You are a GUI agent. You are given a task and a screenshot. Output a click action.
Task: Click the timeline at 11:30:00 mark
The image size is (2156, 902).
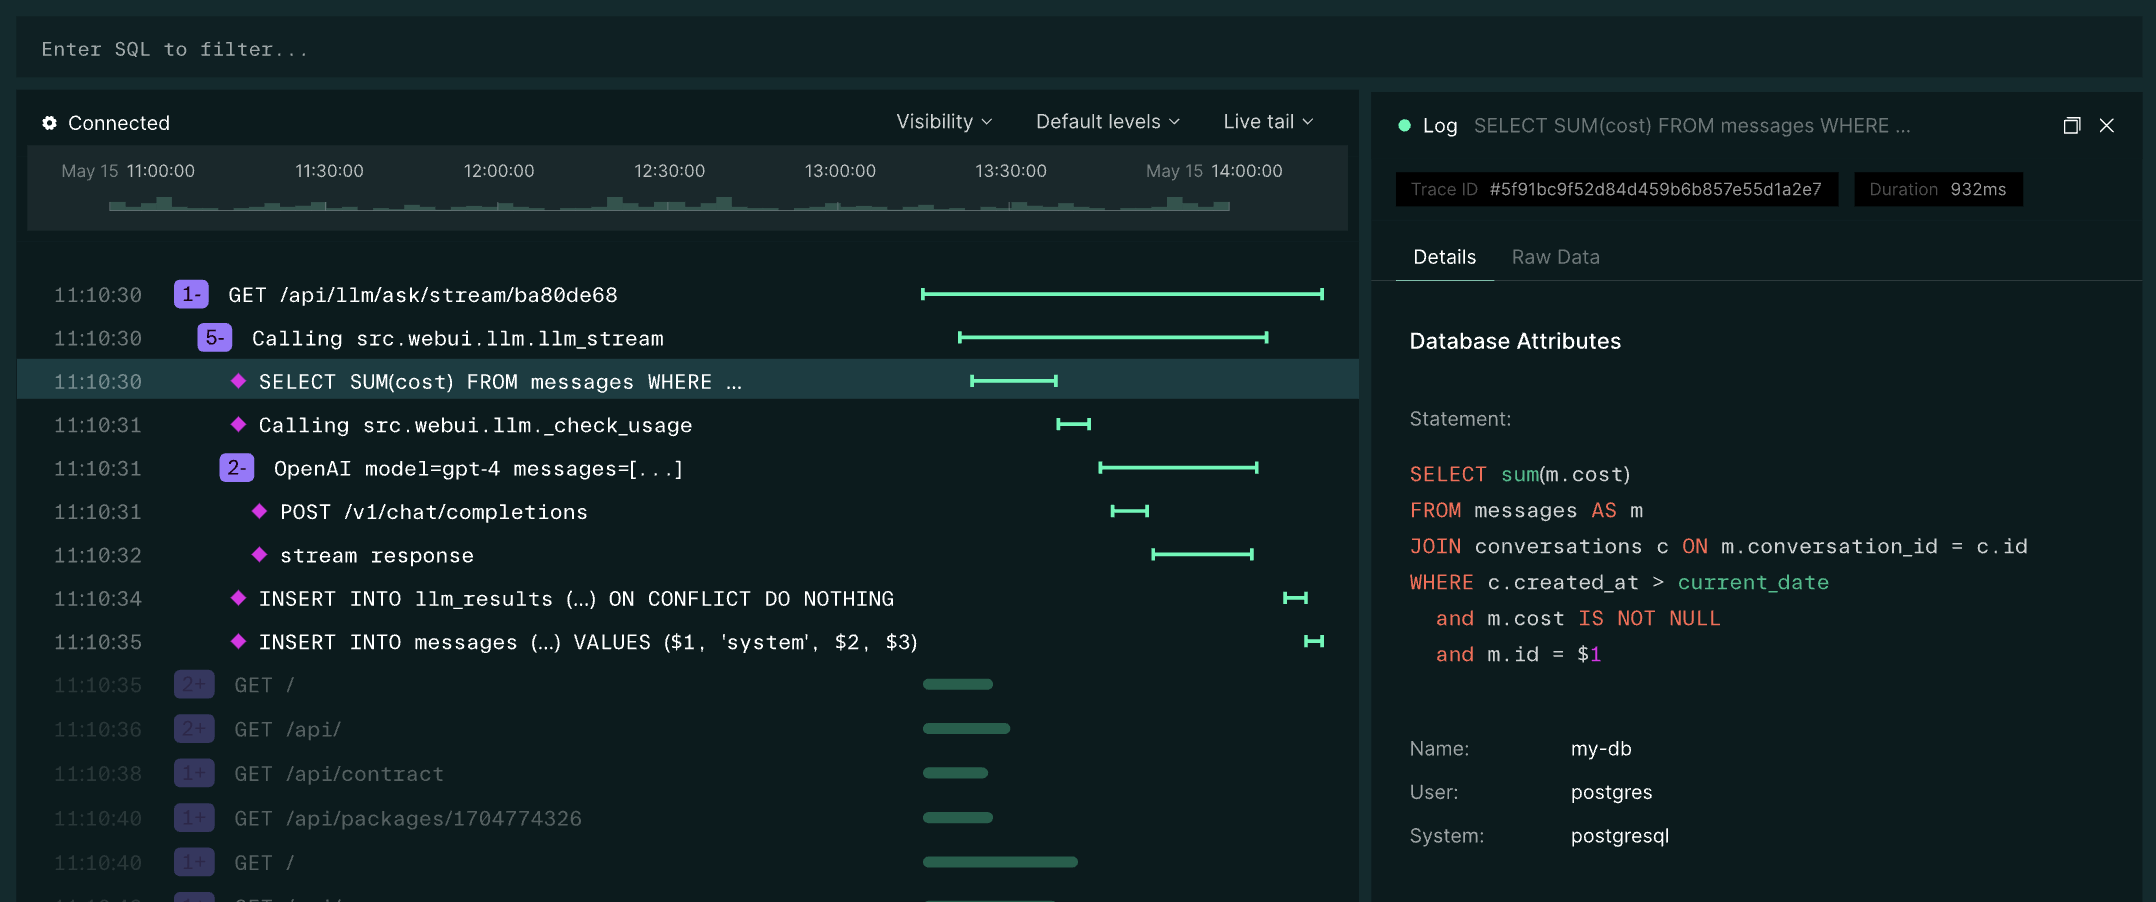[x=329, y=171]
